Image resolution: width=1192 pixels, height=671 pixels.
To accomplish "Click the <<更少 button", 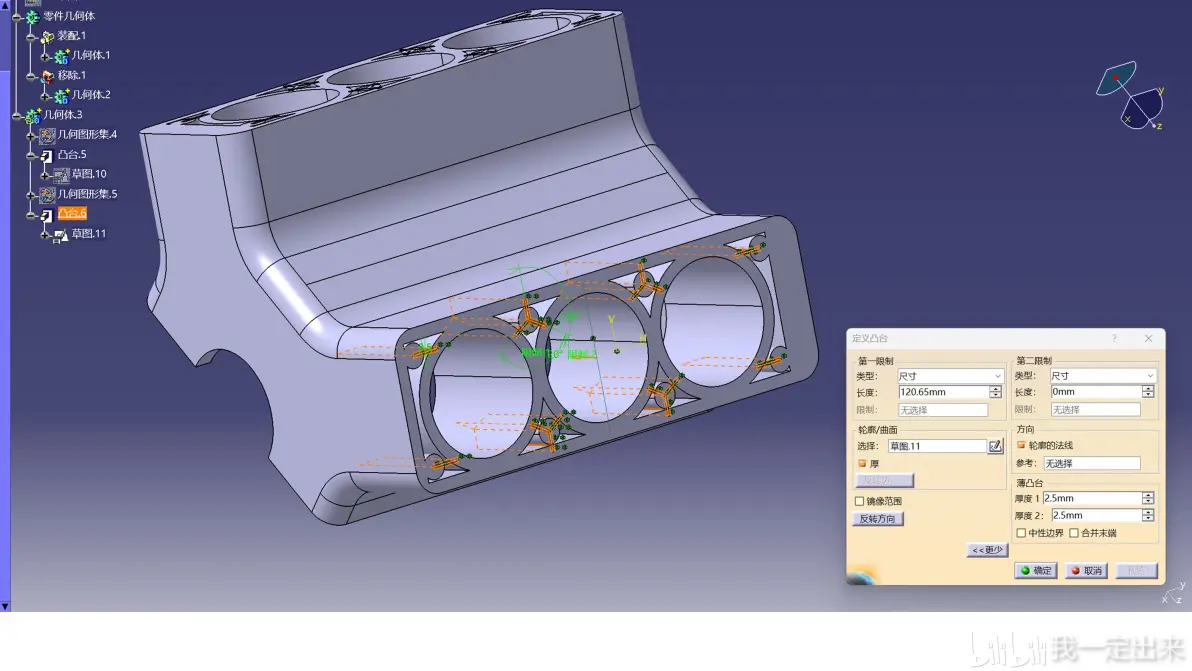I will pyautogui.click(x=987, y=550).
